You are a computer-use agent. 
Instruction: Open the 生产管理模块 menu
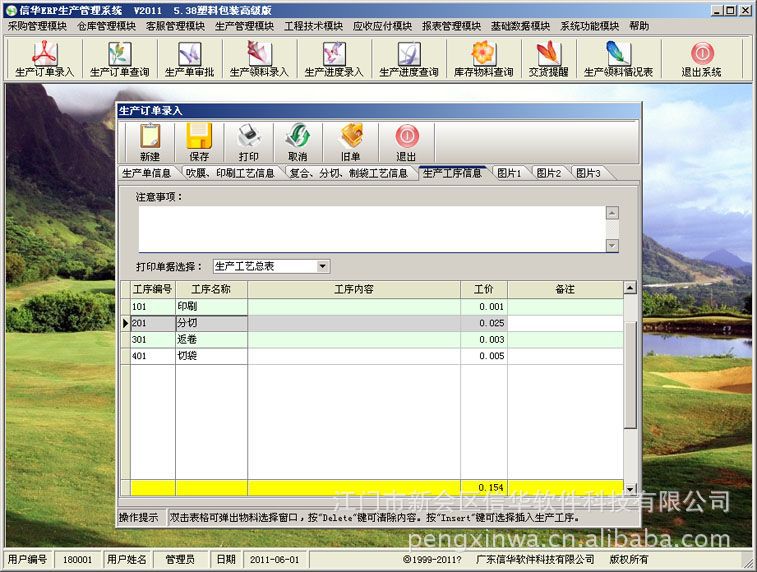point(244,26)
